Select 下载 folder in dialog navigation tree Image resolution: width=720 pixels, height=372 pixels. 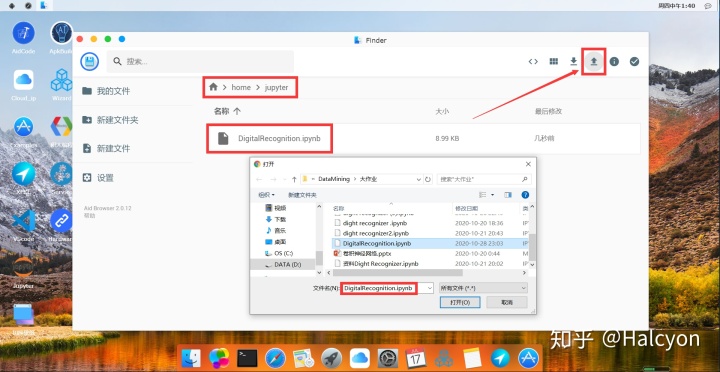pyautogui.click(x=276, y=219)
